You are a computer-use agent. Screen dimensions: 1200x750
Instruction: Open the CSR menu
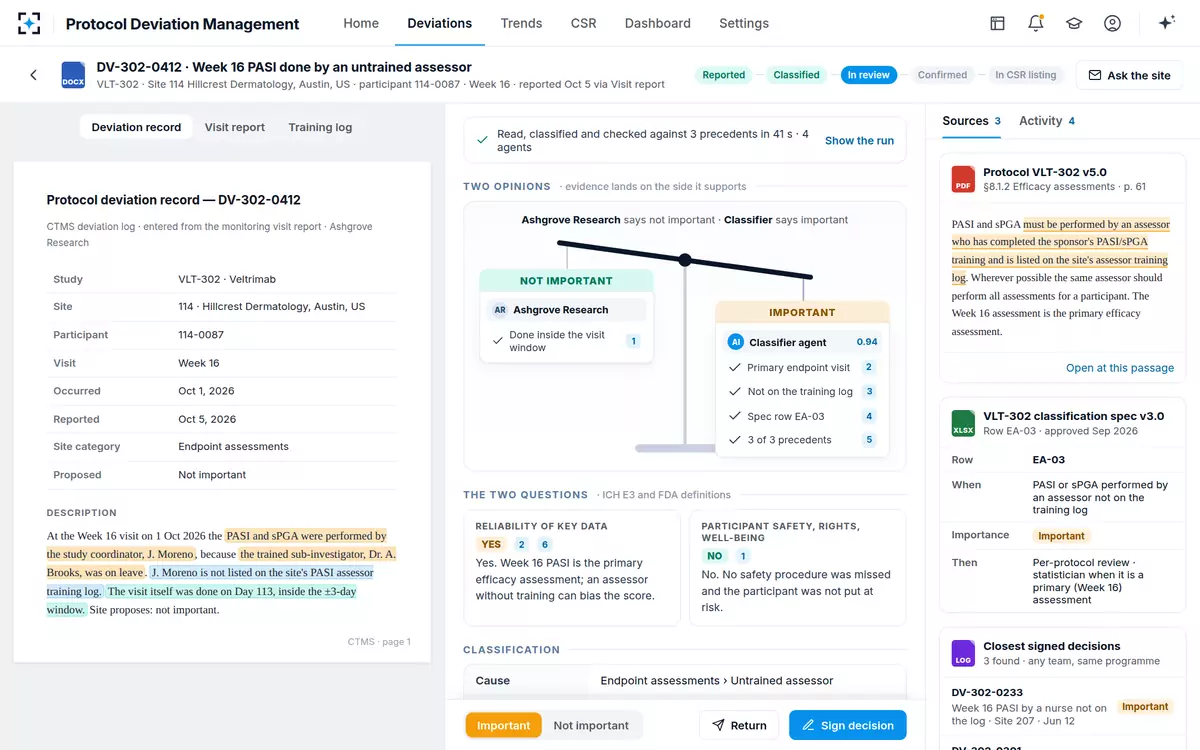coord(583,23)
